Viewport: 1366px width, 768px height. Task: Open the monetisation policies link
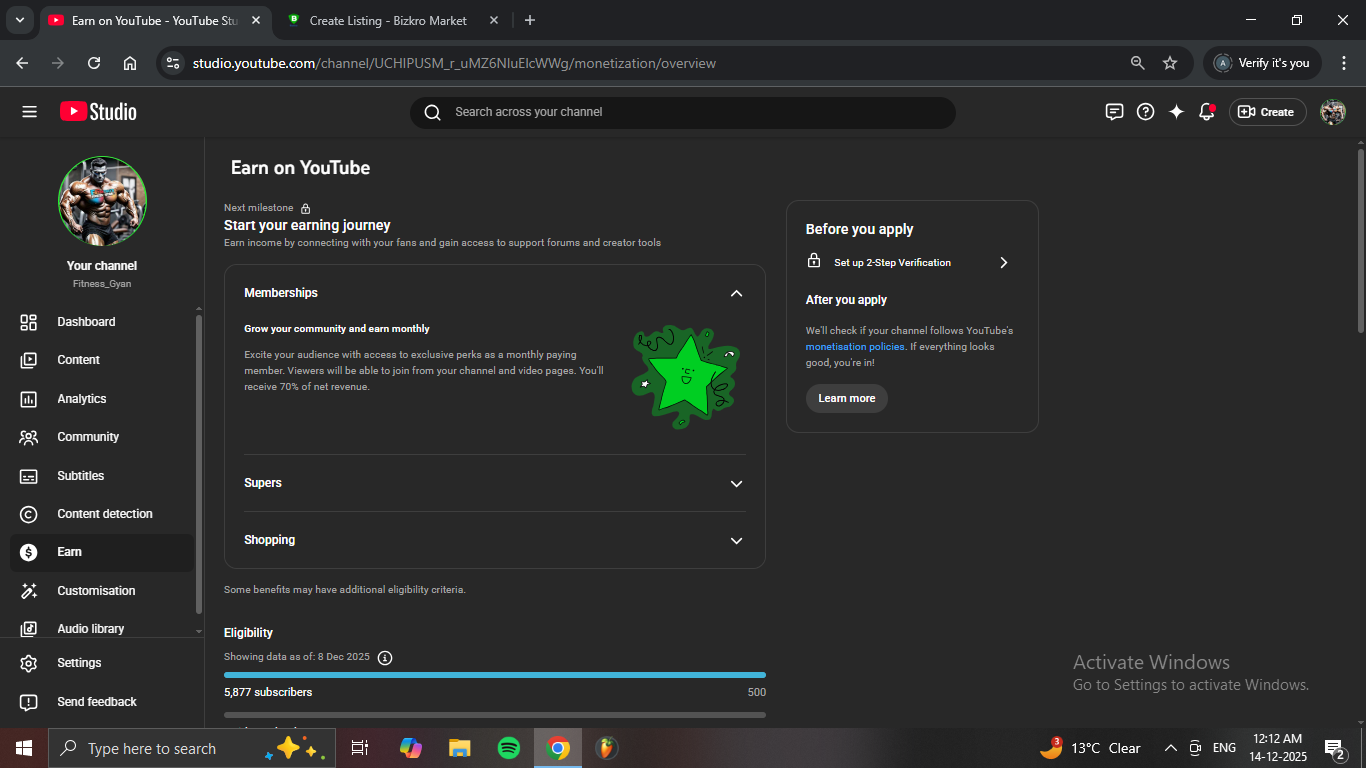pos(855,347)
